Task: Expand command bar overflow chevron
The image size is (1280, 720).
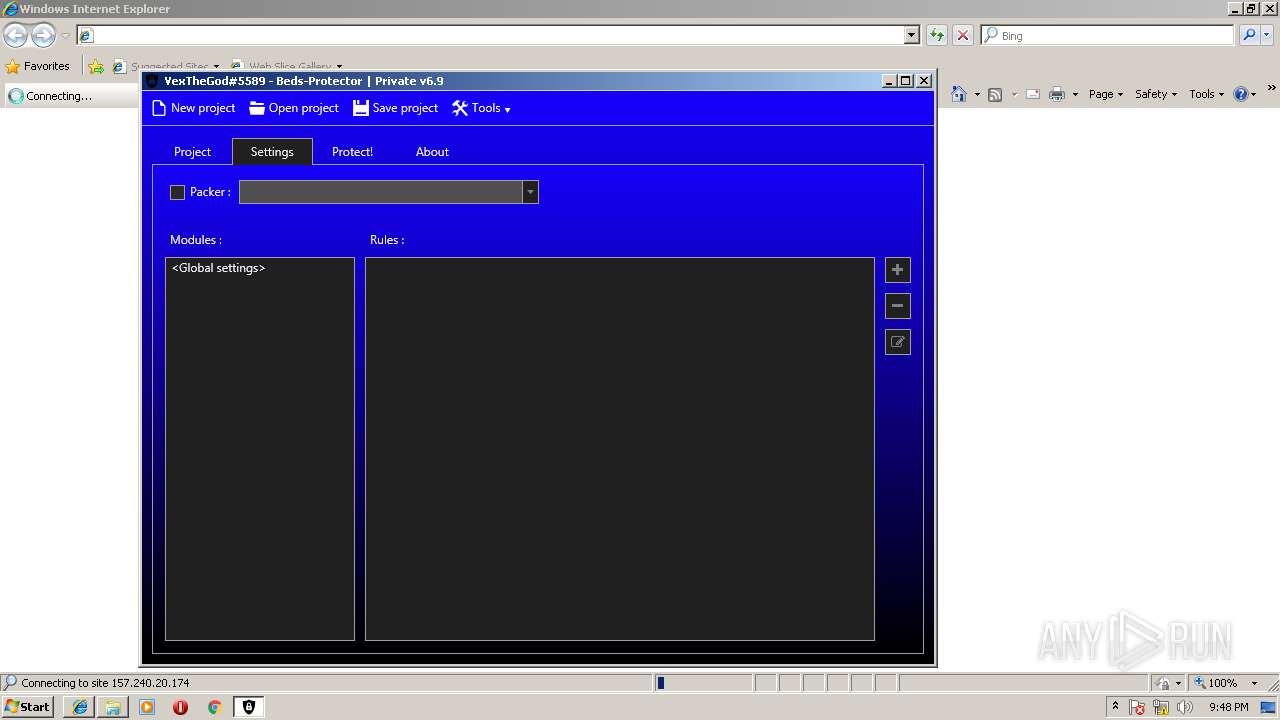Action: (1271, 89)
